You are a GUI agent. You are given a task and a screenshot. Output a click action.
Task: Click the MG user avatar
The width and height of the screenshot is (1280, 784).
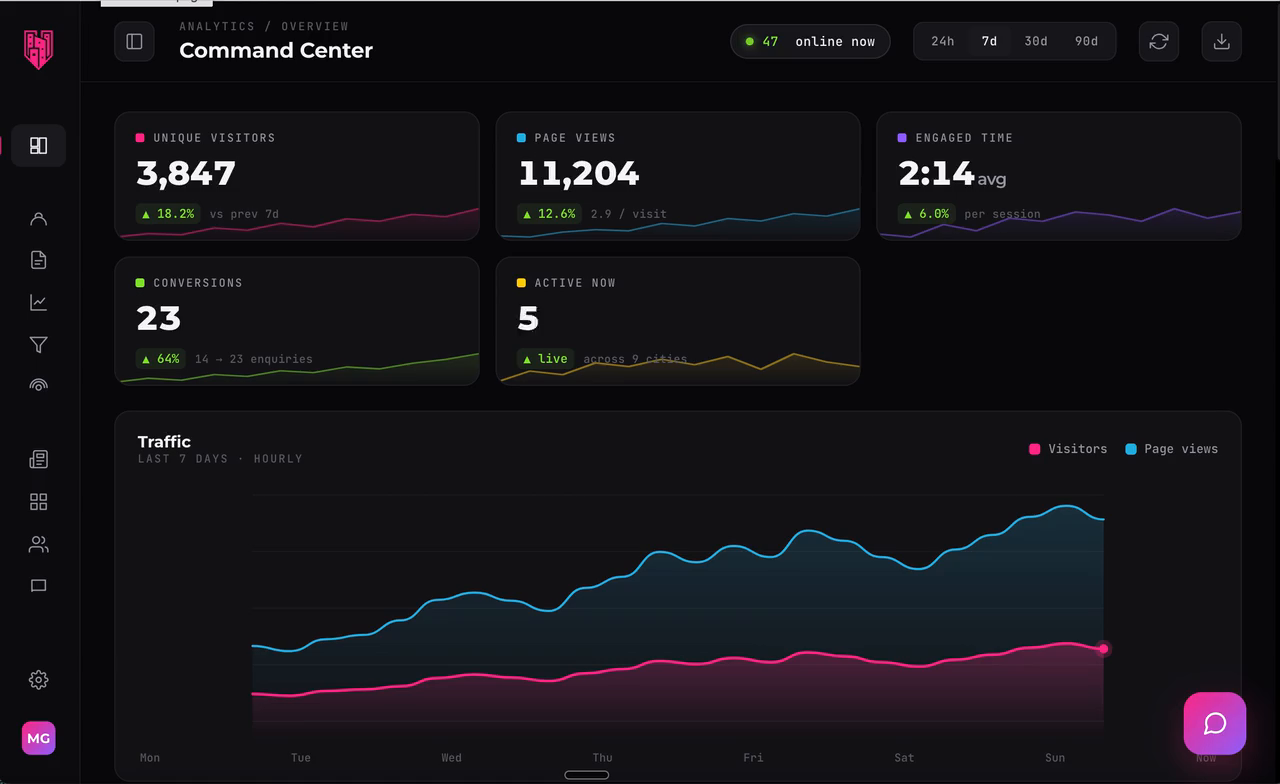click(x=38, y=738)
